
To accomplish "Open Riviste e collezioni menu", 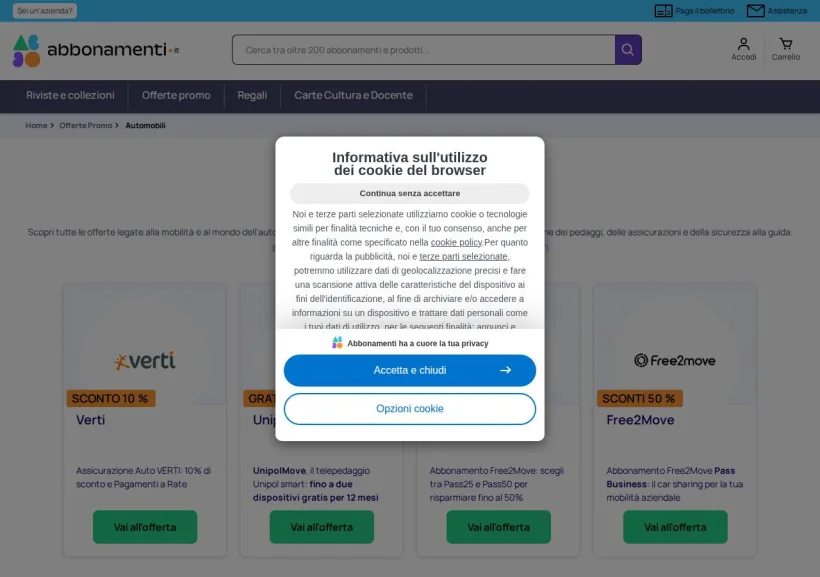I will 70,95.
